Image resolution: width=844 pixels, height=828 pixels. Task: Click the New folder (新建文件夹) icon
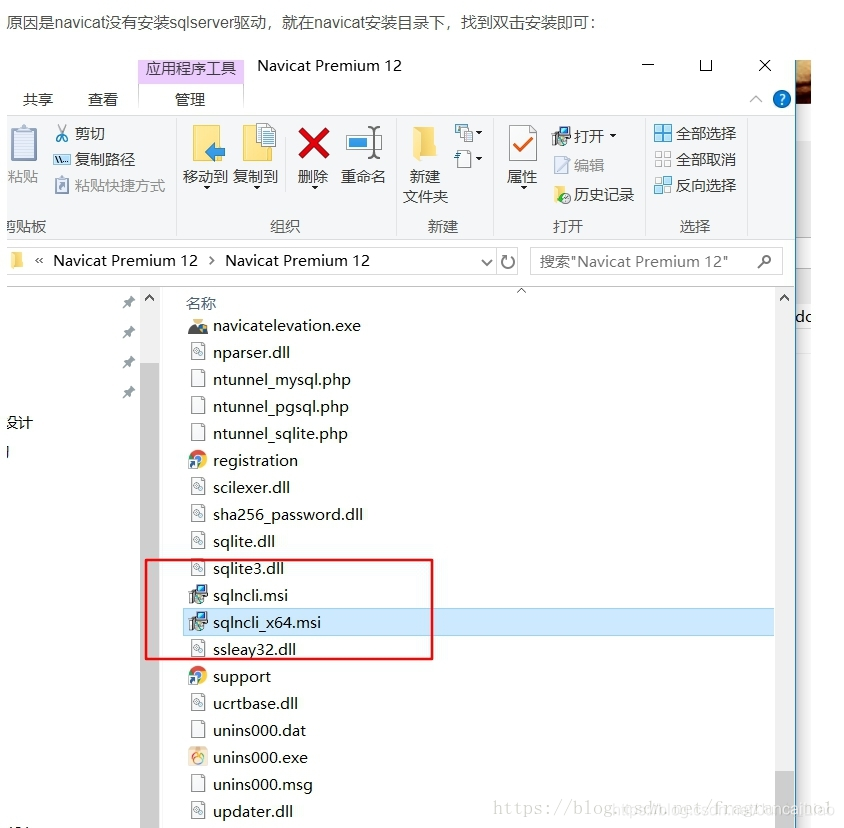(424, 142)
